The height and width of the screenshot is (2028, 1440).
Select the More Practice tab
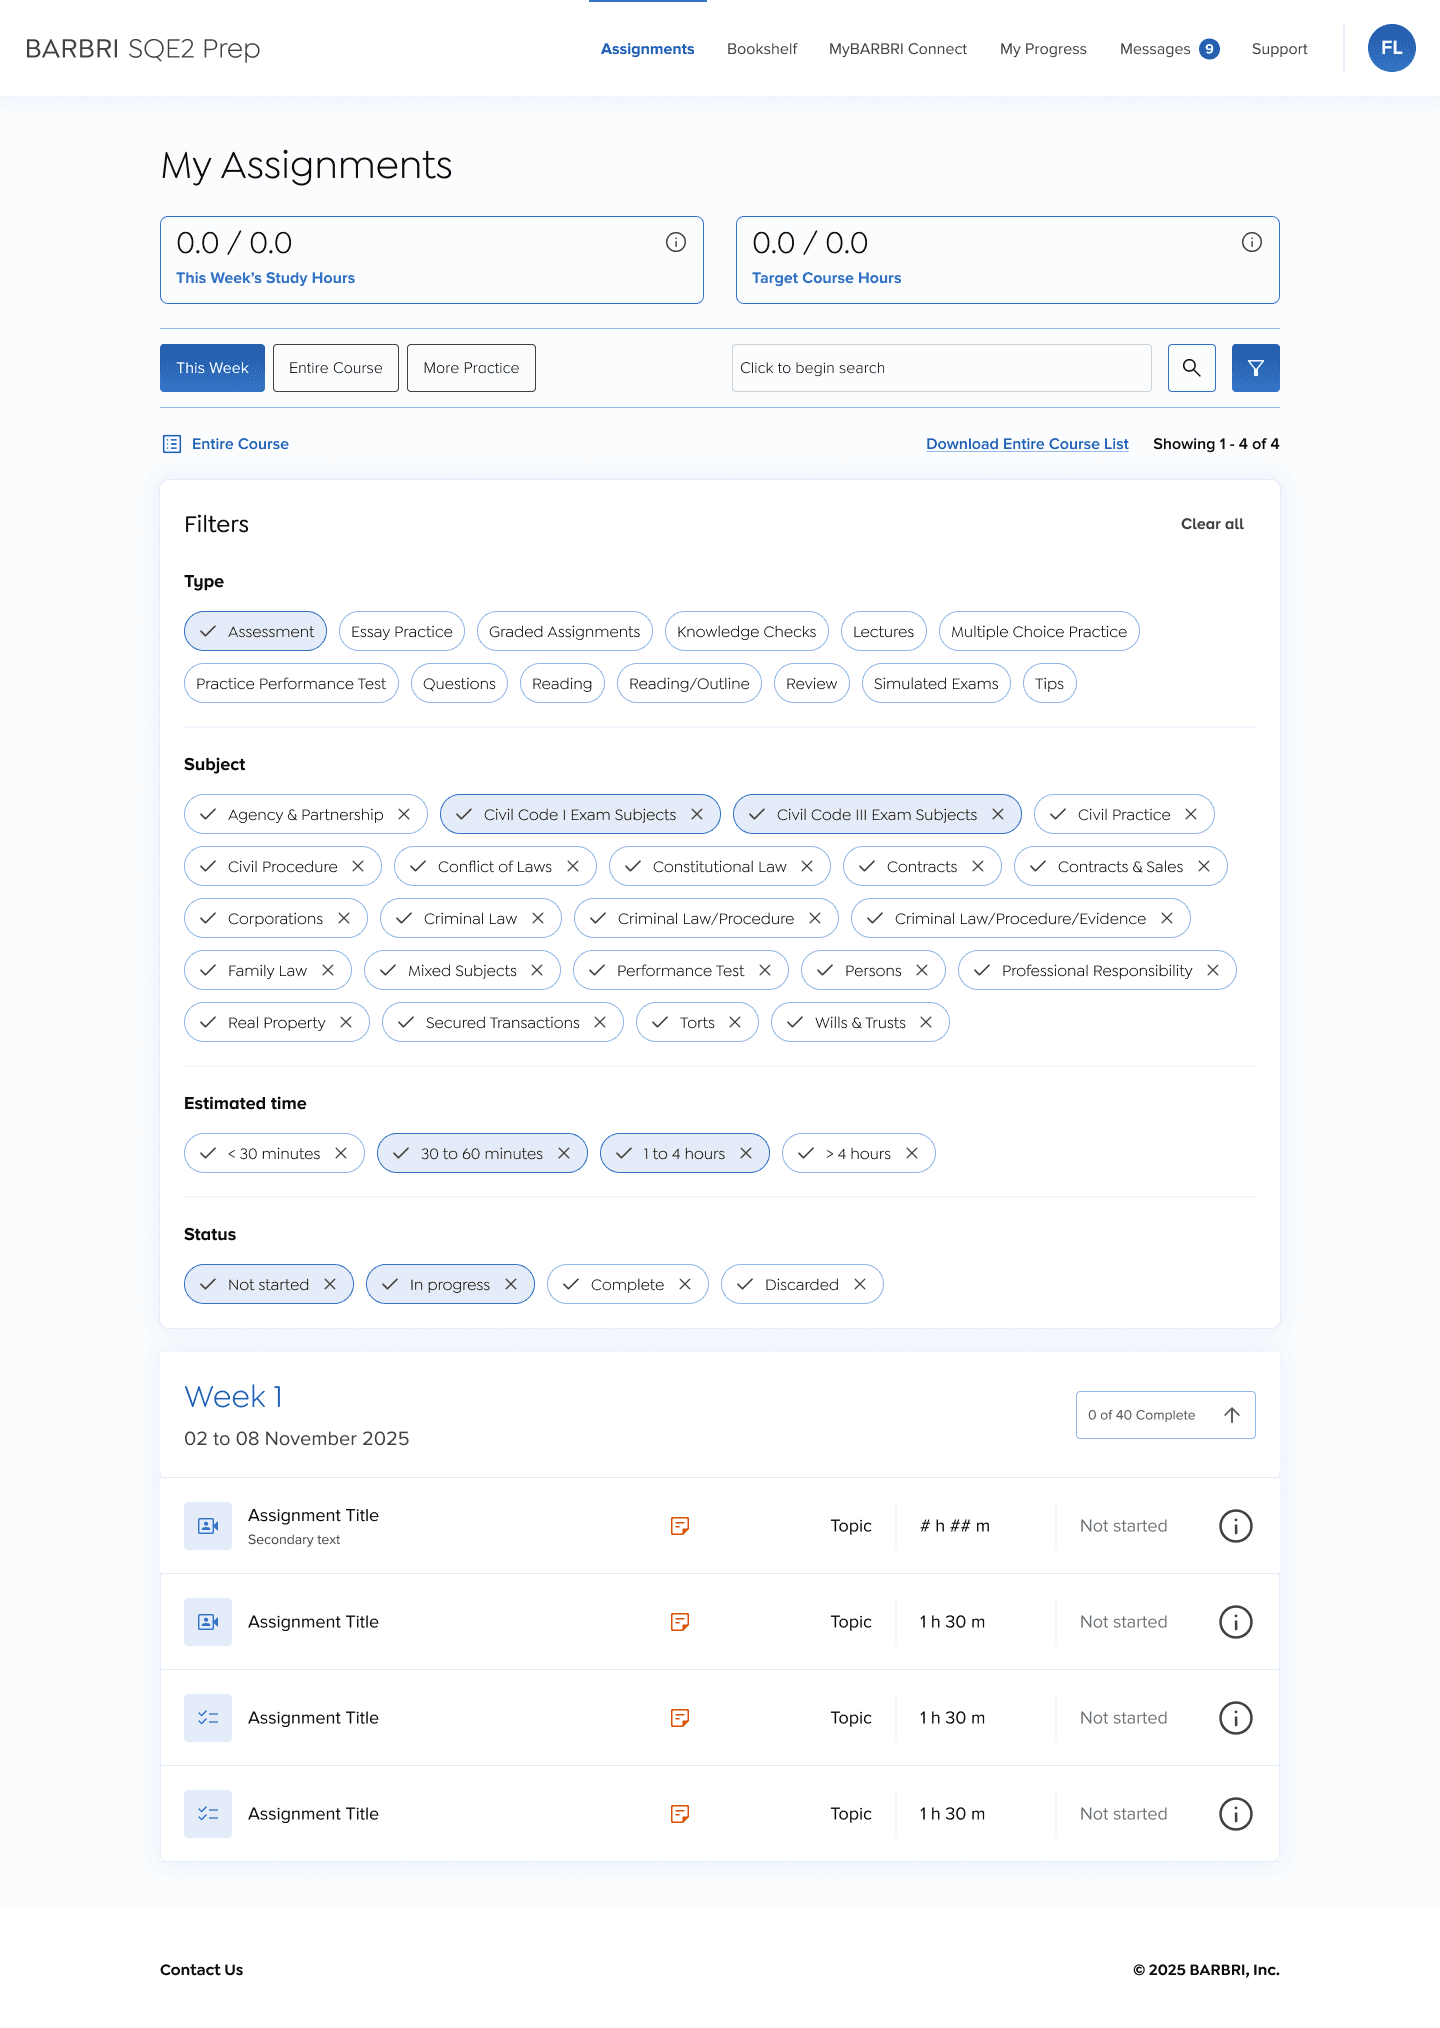pos(471,368)
